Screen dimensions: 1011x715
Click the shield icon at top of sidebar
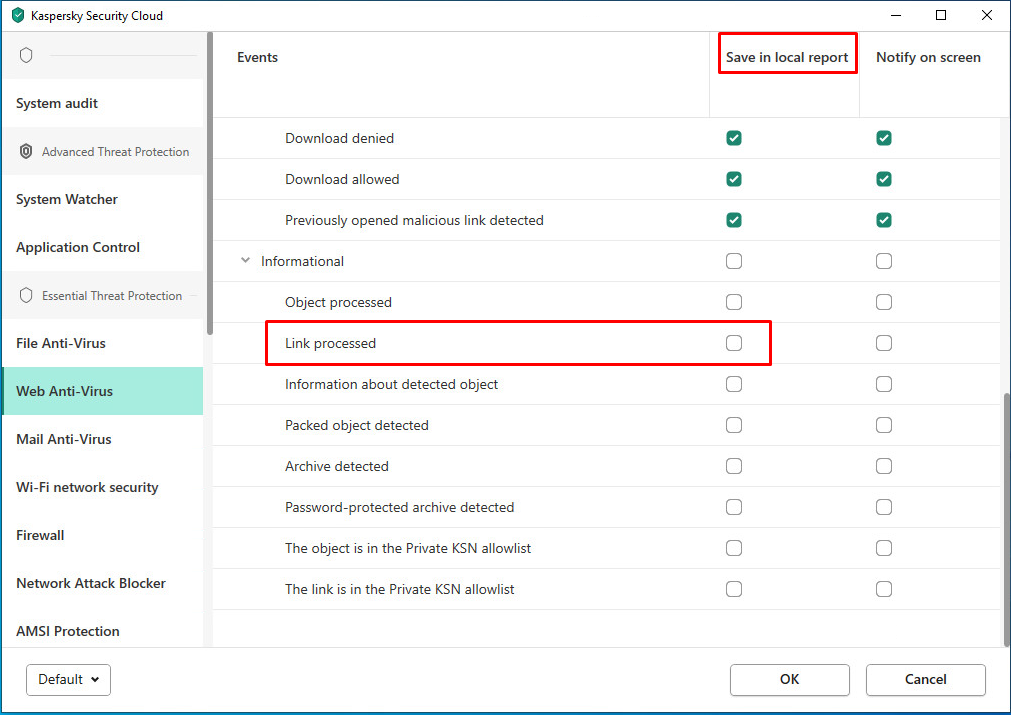(26, 55)
